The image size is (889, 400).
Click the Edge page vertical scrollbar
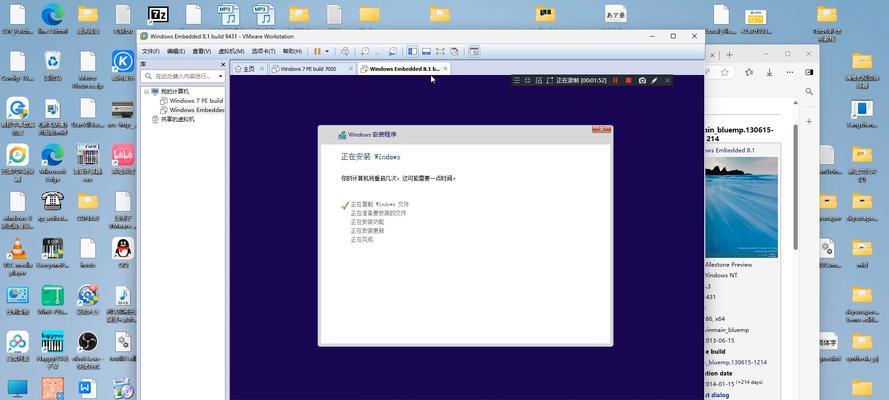coord(795,187)
